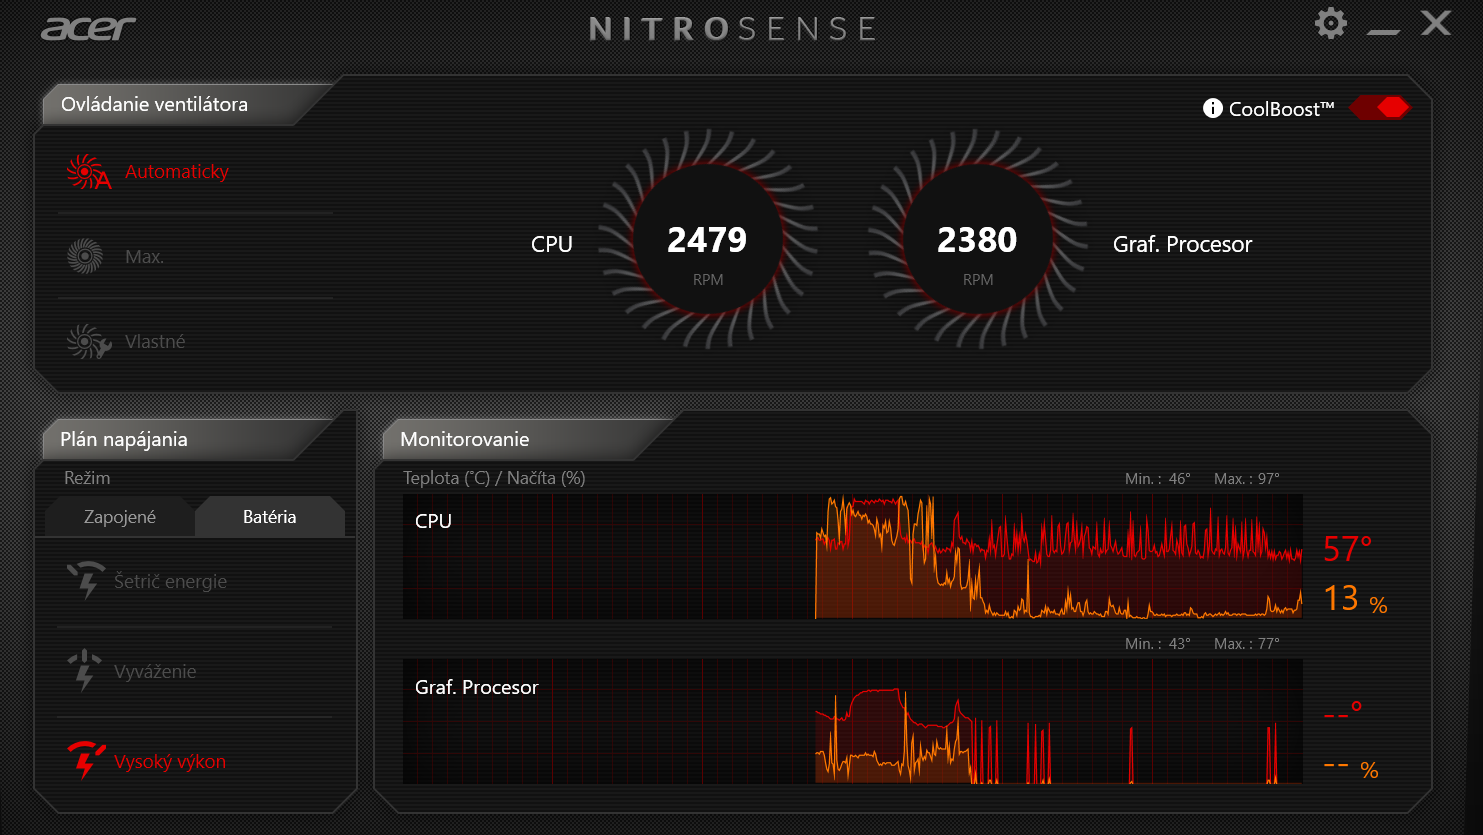
Task: Click the Vysoký výkon plan icon
Action: point(86,761)
